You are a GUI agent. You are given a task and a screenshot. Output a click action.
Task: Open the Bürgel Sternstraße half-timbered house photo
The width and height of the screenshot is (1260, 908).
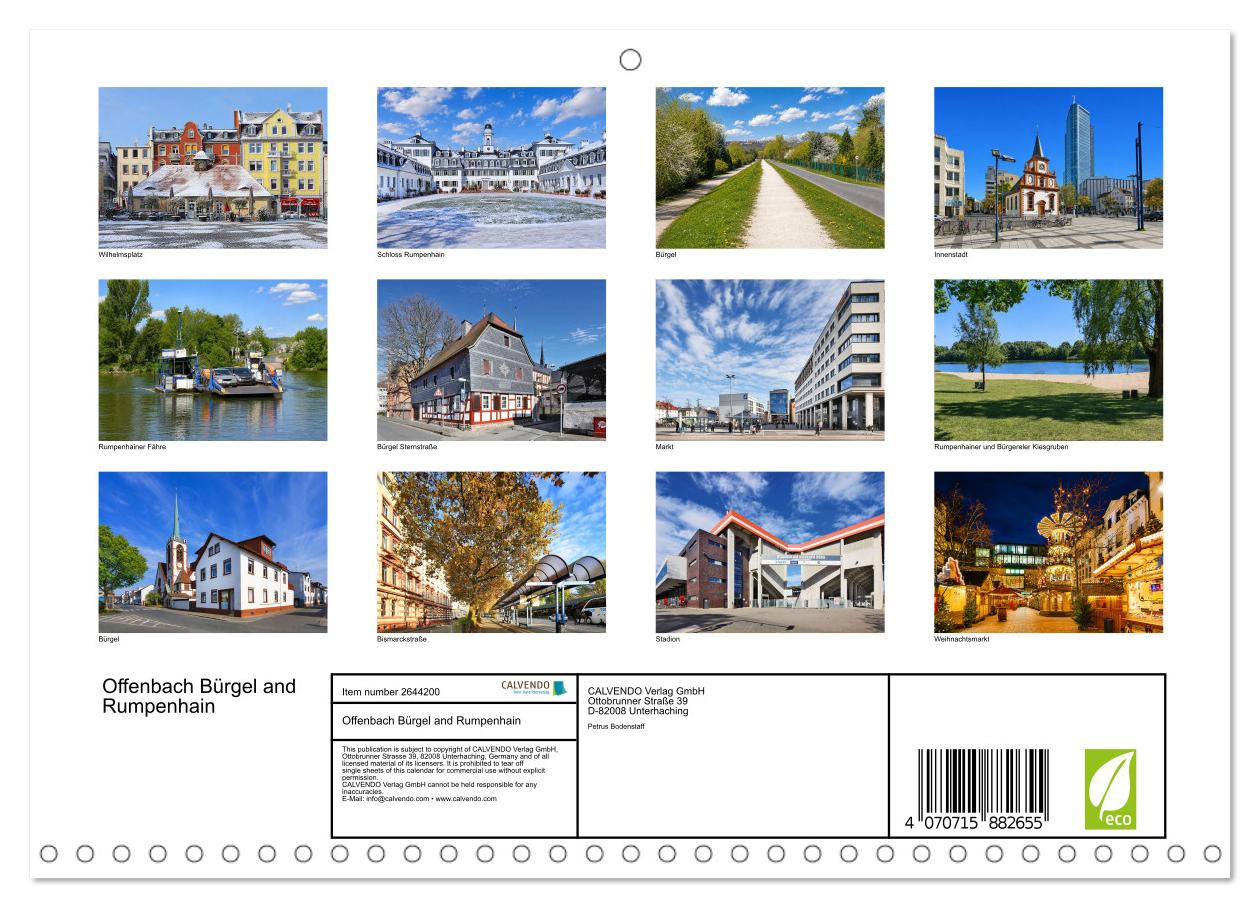coord(491,360)
